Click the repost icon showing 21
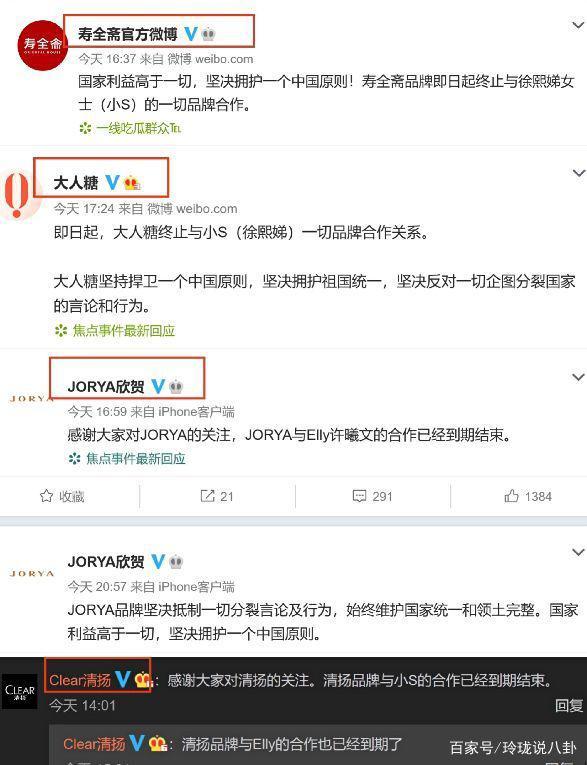 [x=207, y=496]
